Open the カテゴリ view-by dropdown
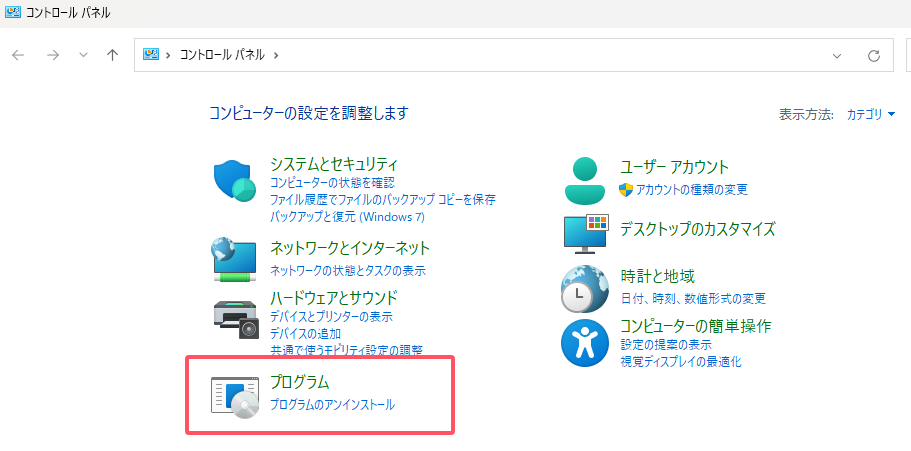The width and height of the screenshot is (911, 451). (x=871, y=114)
